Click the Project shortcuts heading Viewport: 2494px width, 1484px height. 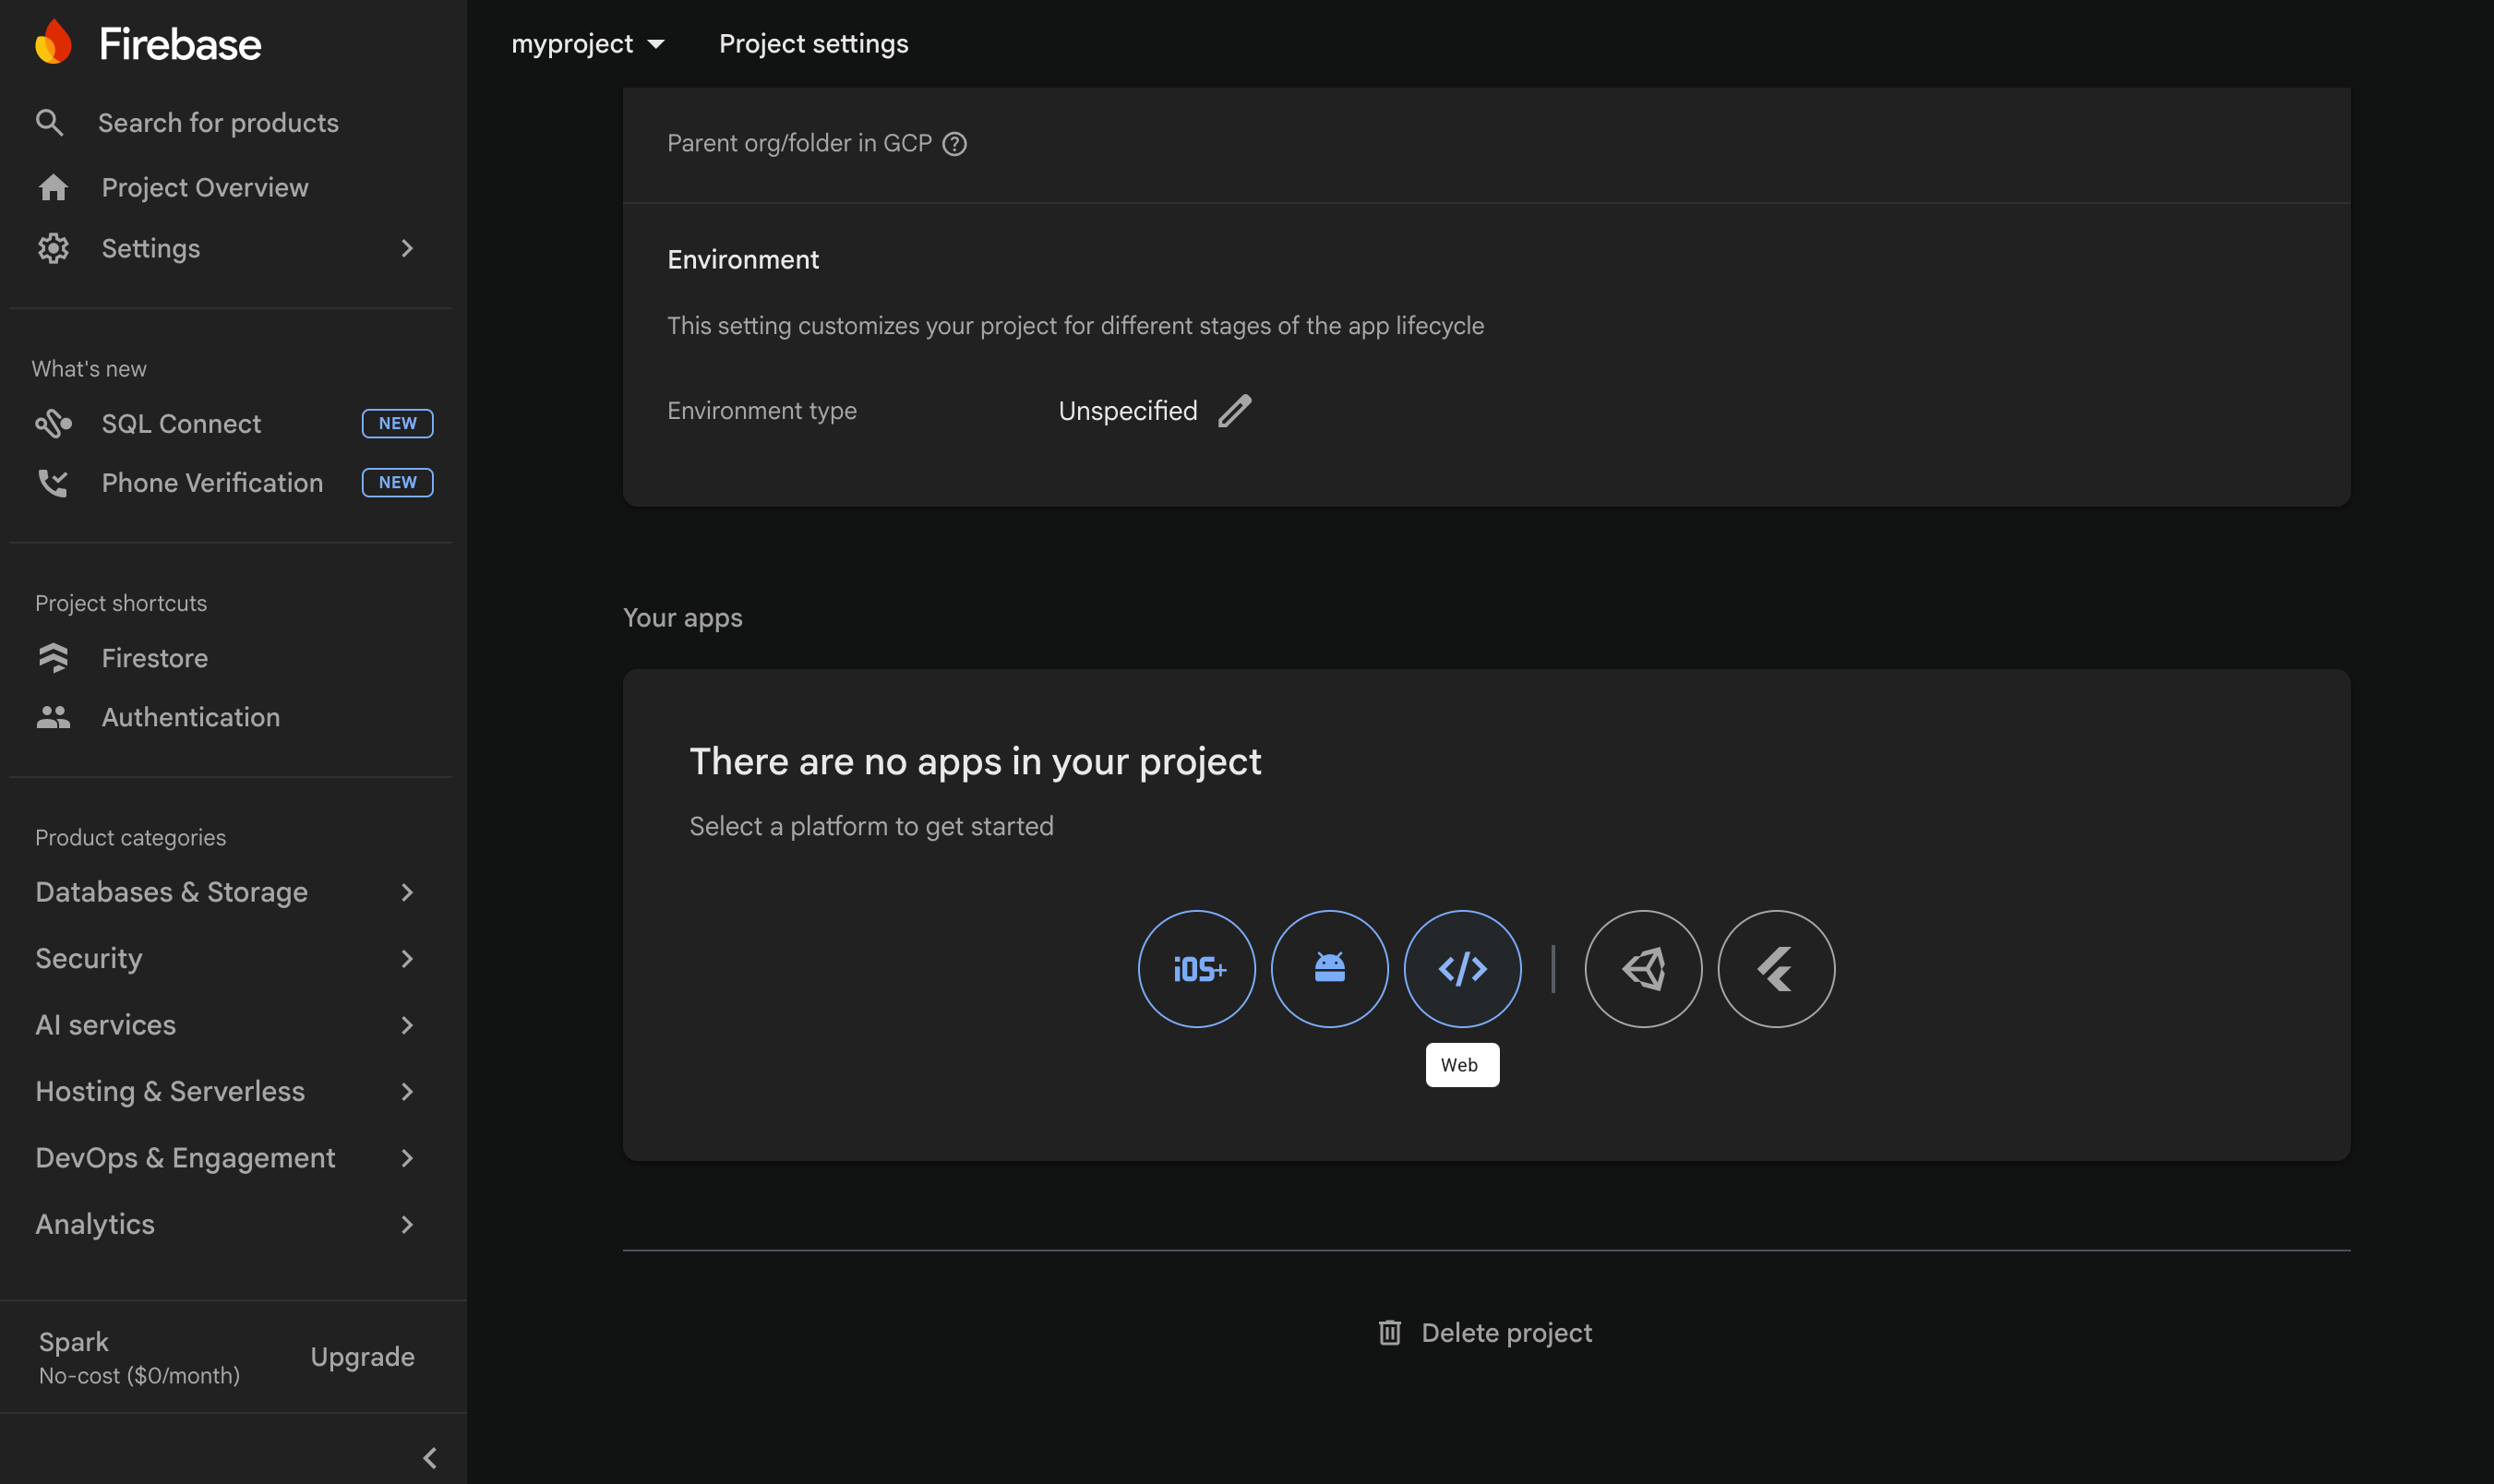121,603
